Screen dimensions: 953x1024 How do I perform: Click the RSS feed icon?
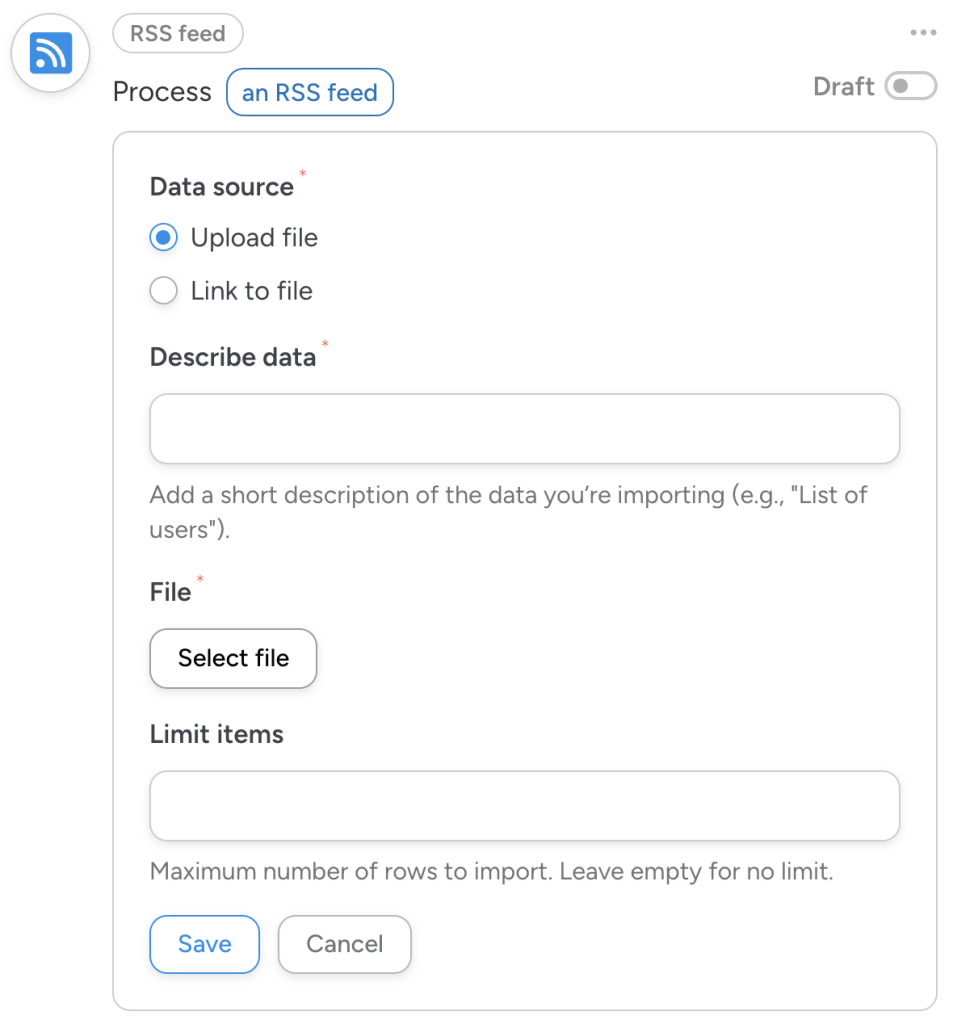[x=50, y=53]
